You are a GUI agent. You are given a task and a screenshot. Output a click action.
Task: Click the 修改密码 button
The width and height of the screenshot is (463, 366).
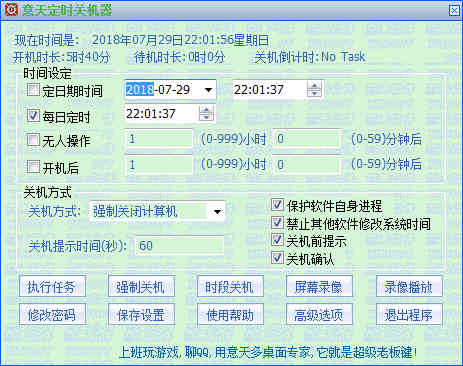[52, 314]
